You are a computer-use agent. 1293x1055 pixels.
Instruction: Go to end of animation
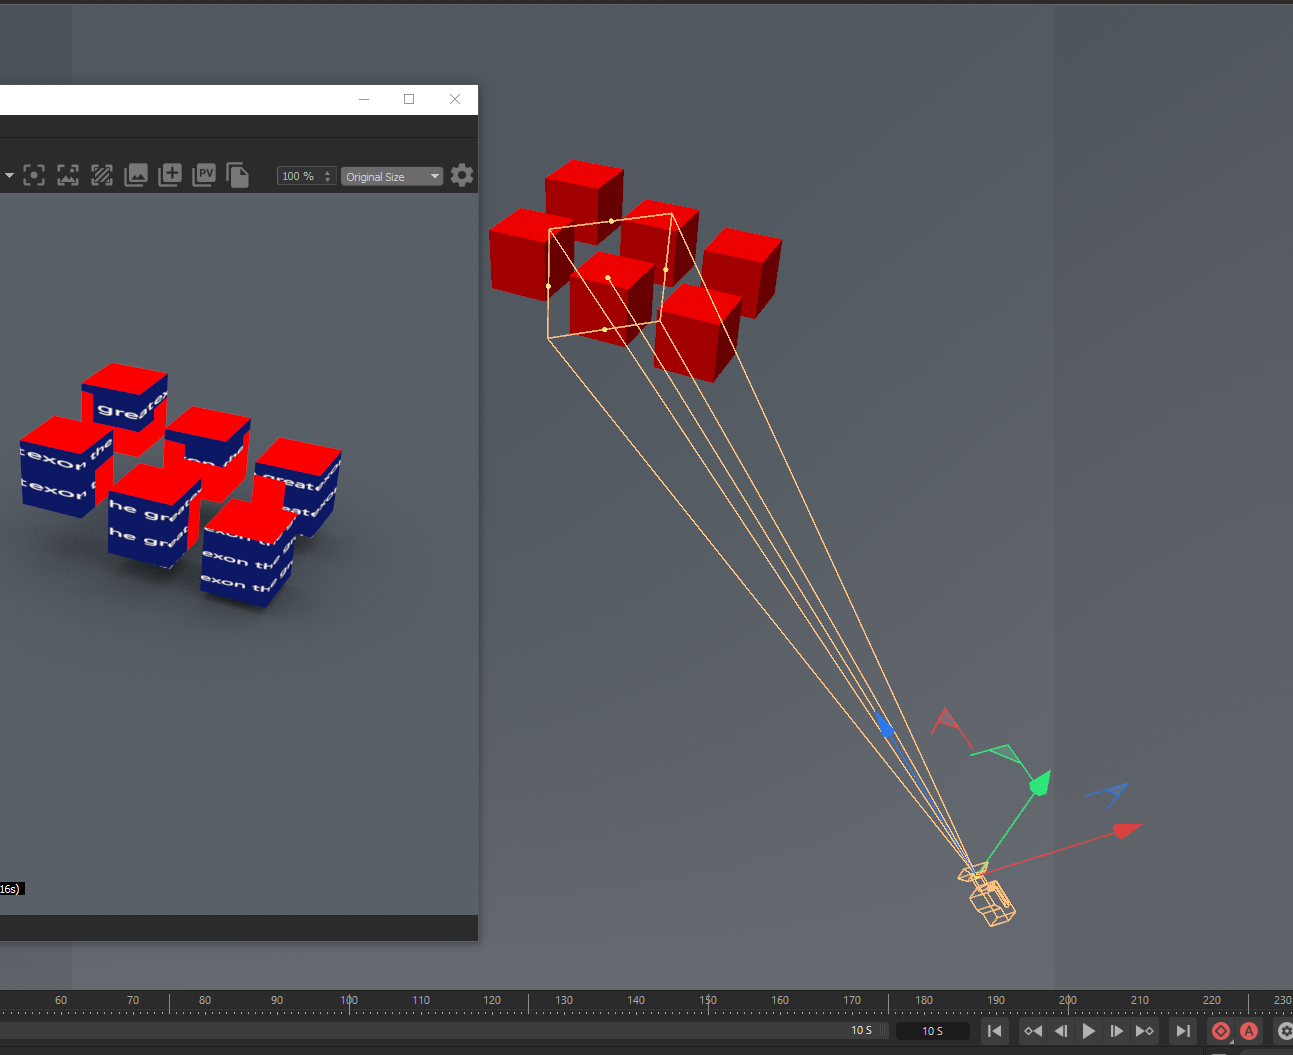click(x=1183, y=1031)
